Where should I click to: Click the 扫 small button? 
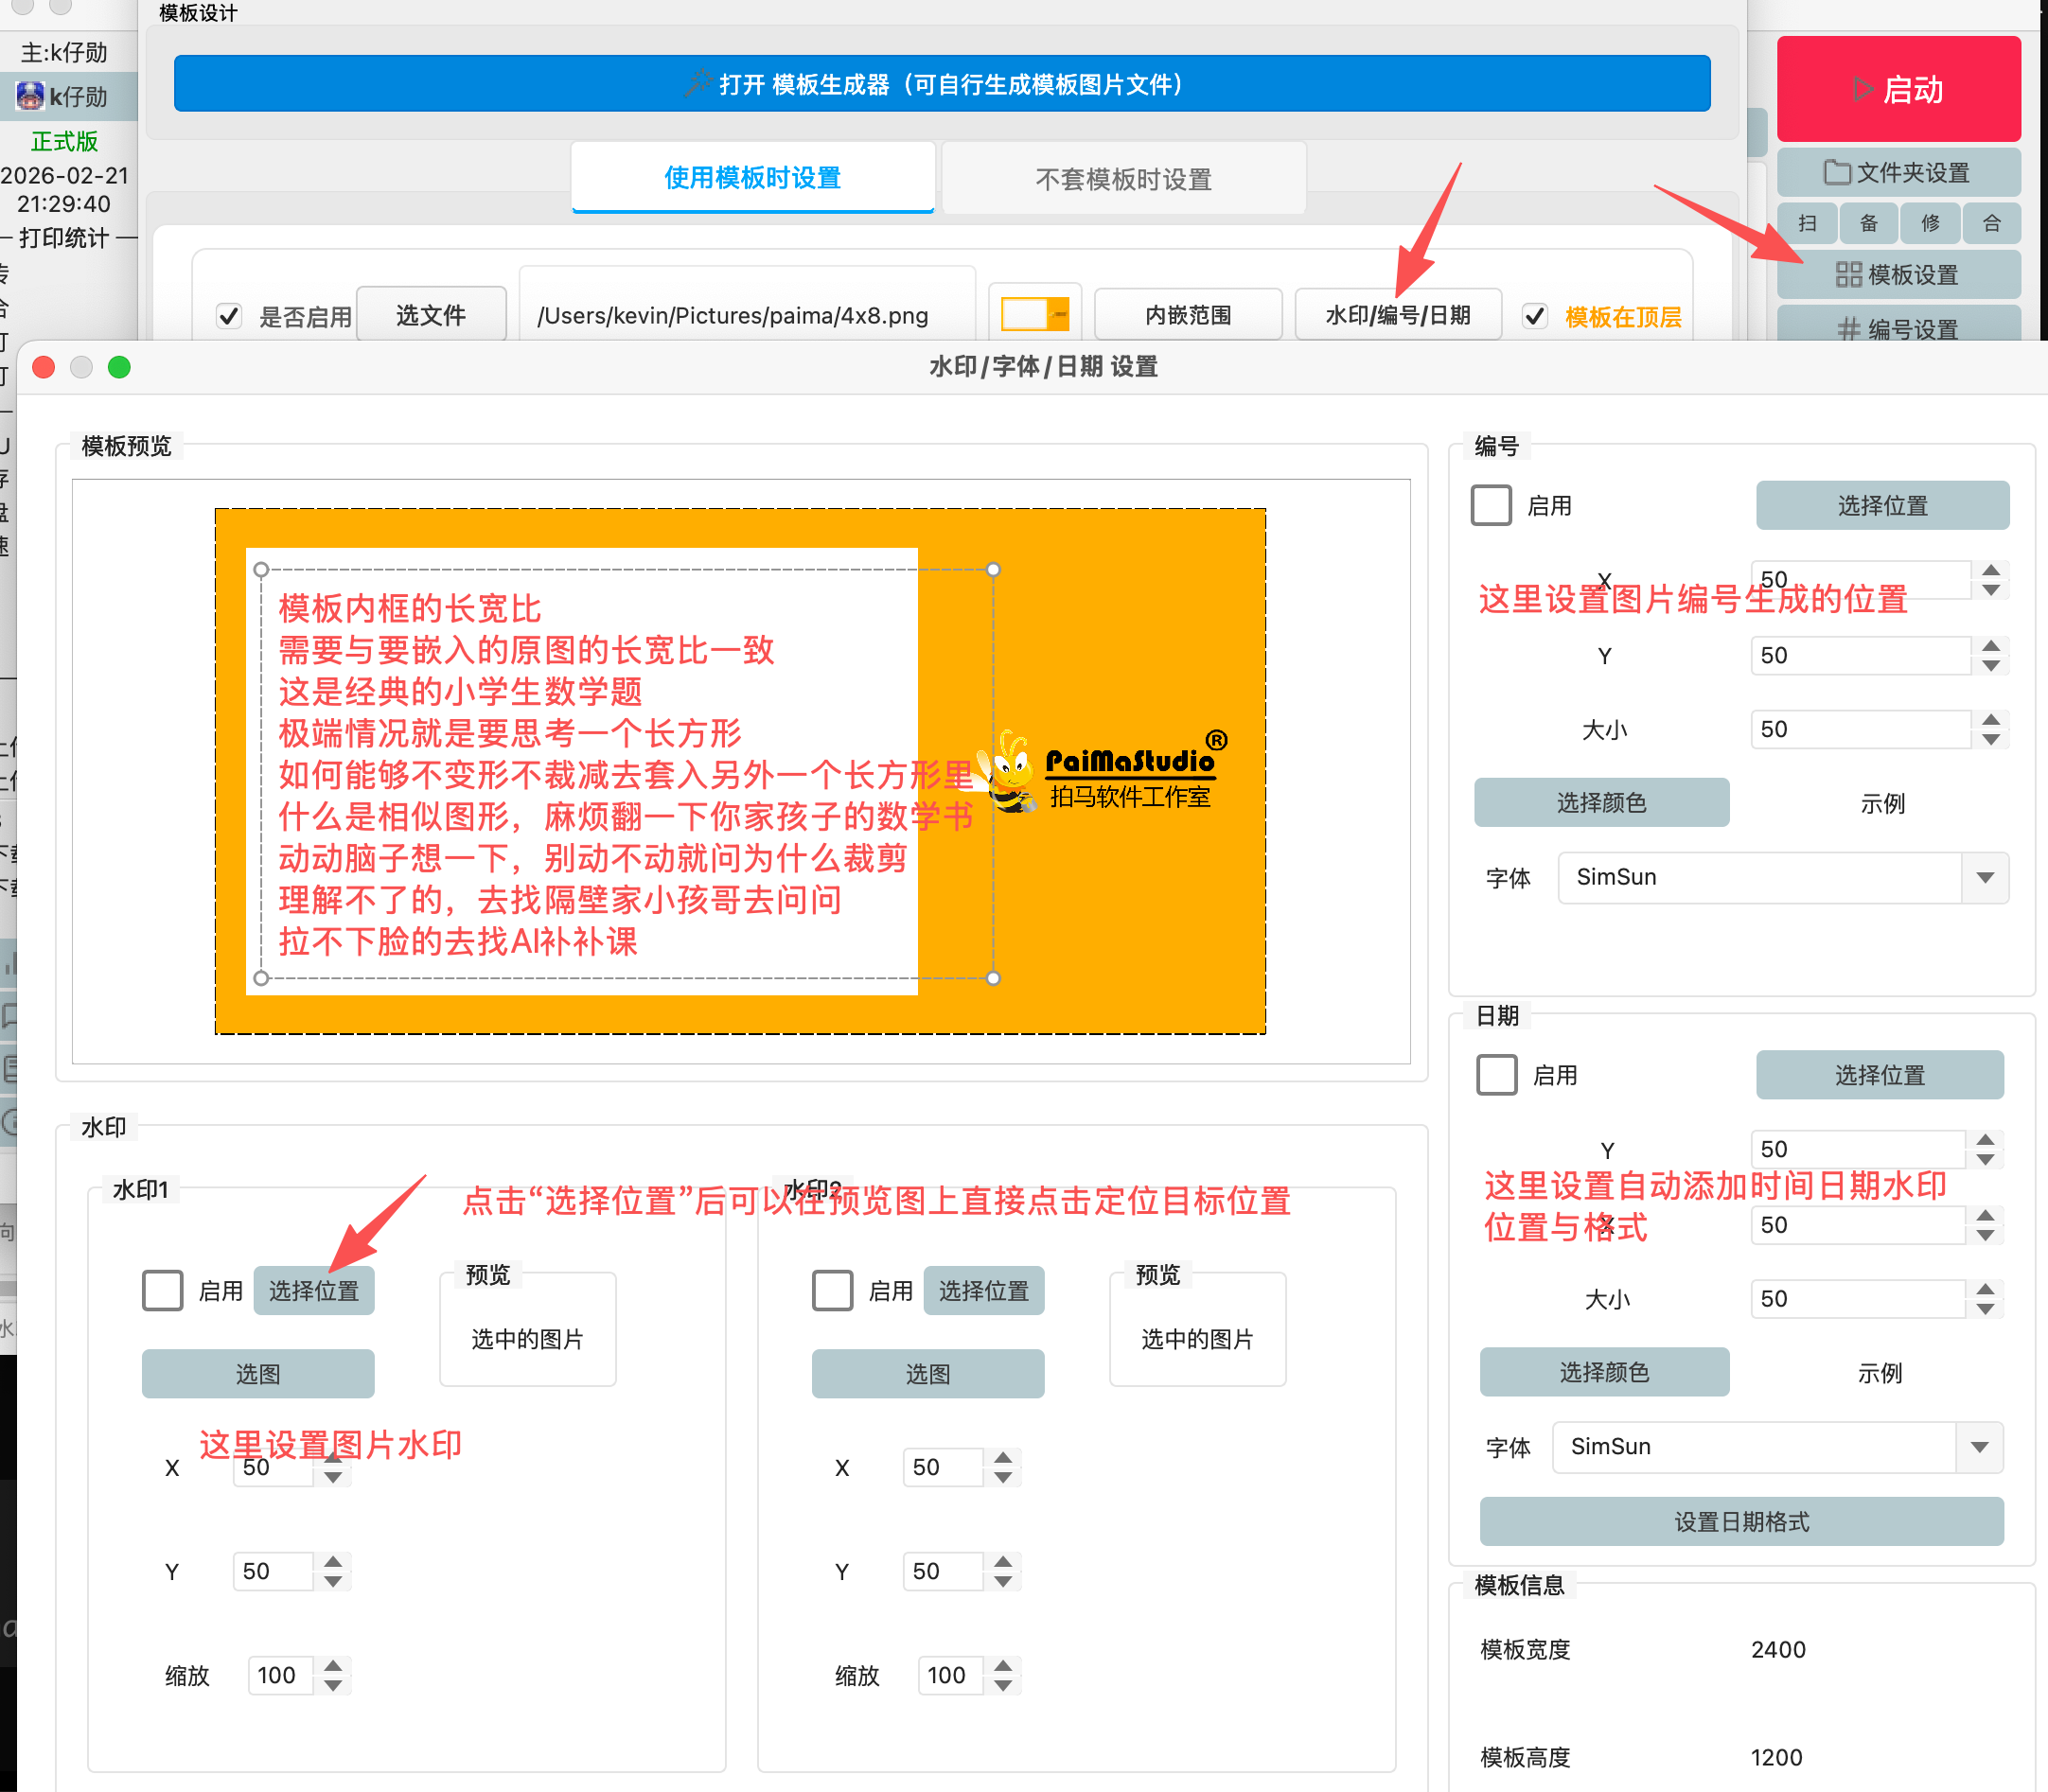click(1807, 223)
